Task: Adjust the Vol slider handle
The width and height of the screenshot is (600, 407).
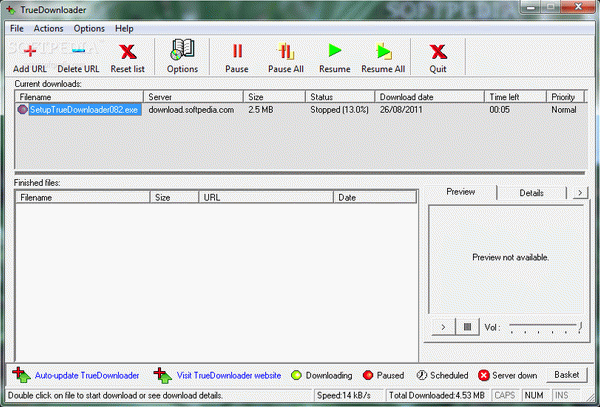Action: tap(580, 327)
